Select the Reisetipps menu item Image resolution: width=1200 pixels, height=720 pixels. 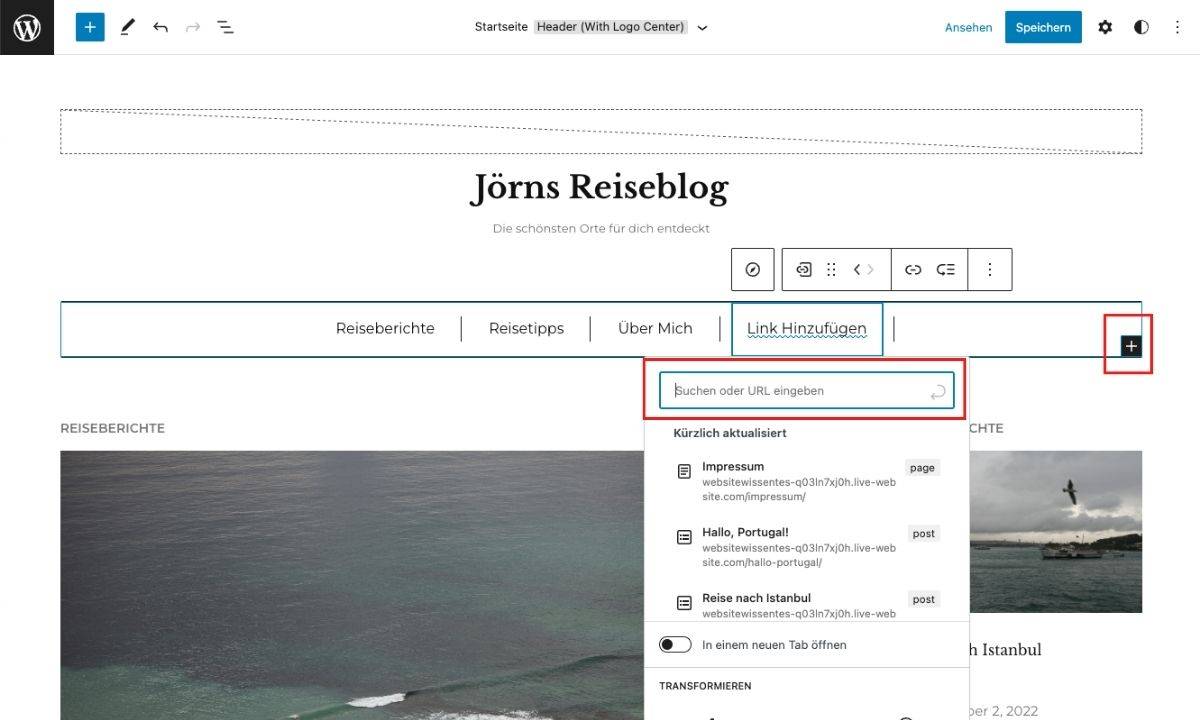pyautogui.click(x=526, y=328)
